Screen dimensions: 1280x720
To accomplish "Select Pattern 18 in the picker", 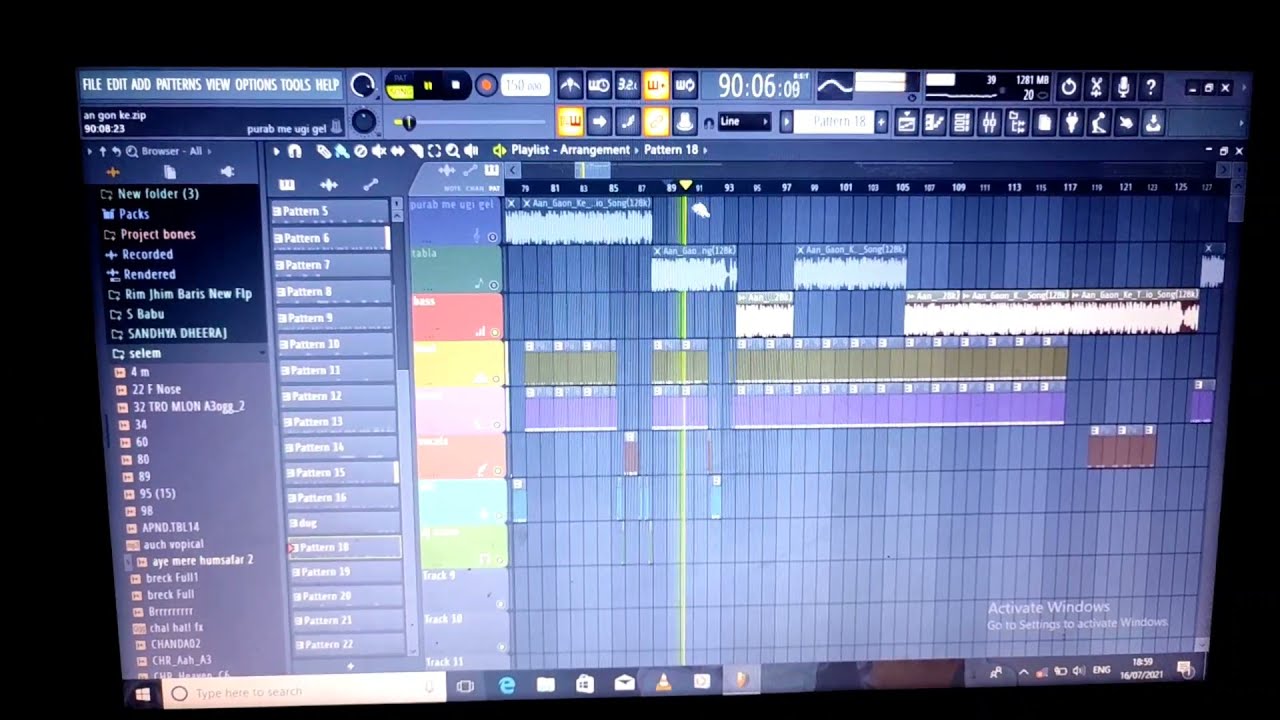I will coord(344,547).
